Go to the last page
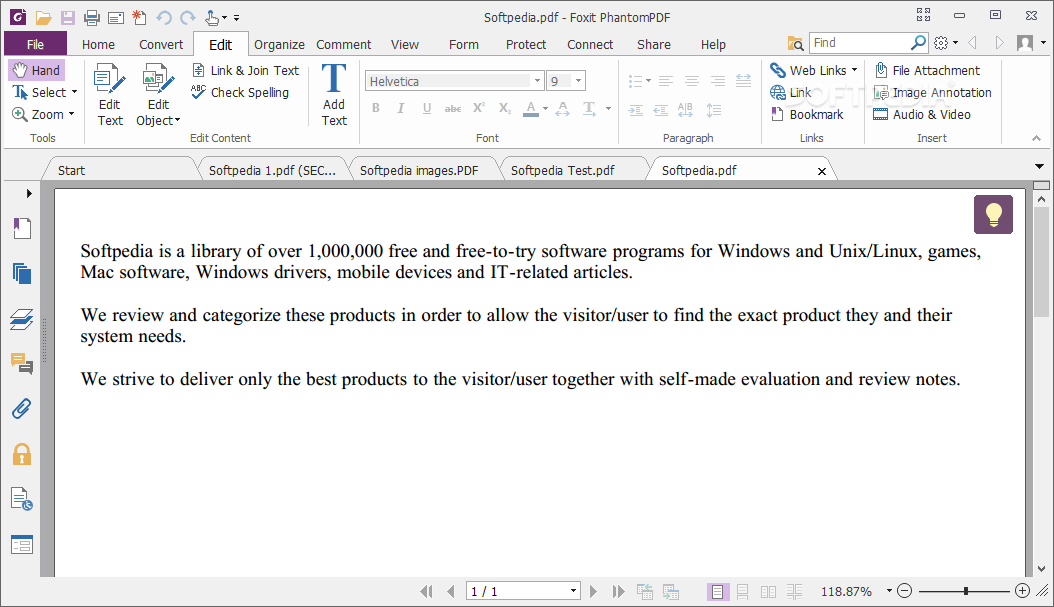 tap(618, 592)
